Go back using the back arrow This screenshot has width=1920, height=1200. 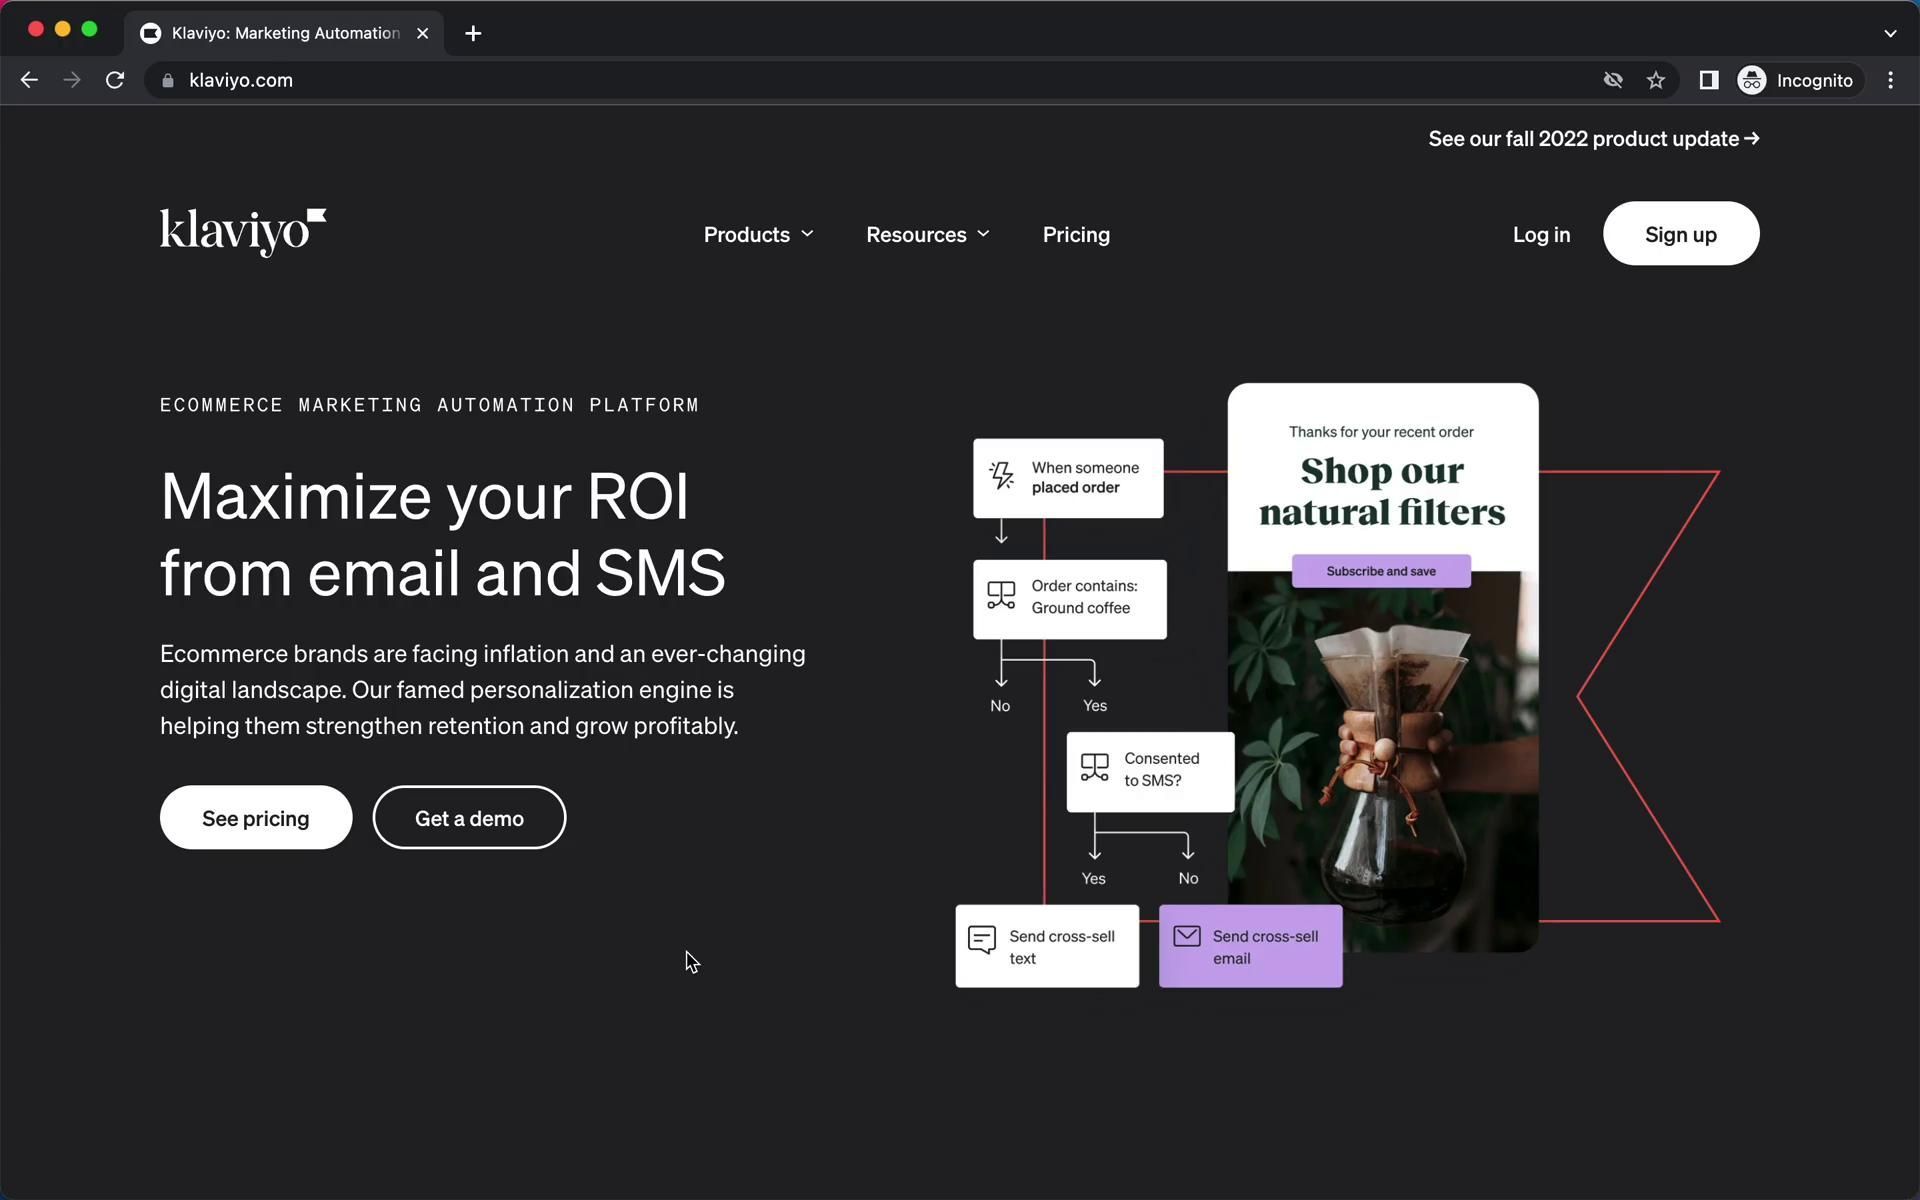[29, 80]
